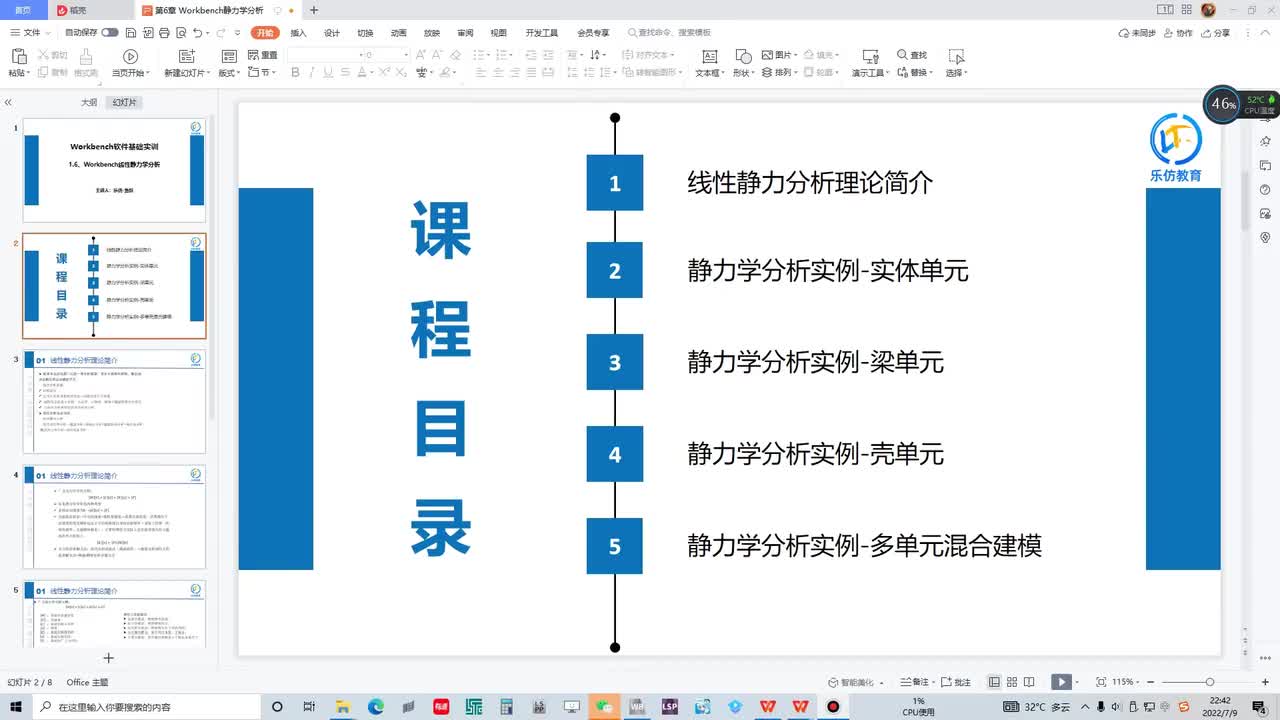1280x720 pixels.
Task: Switch to the Outline (大纲) panel tab
Action: (x=89, y=102)
